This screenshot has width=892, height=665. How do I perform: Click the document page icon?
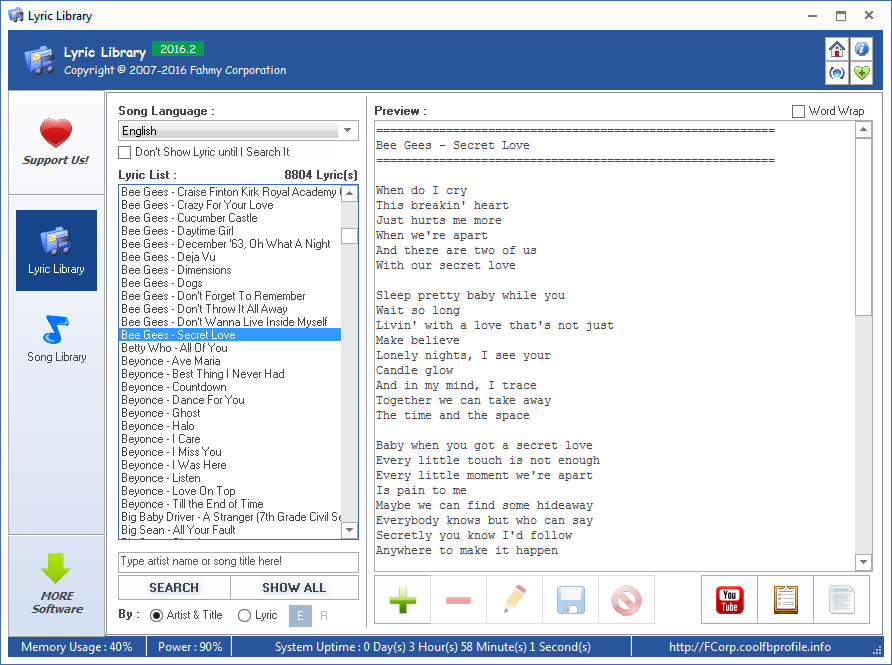coord(841,600)
